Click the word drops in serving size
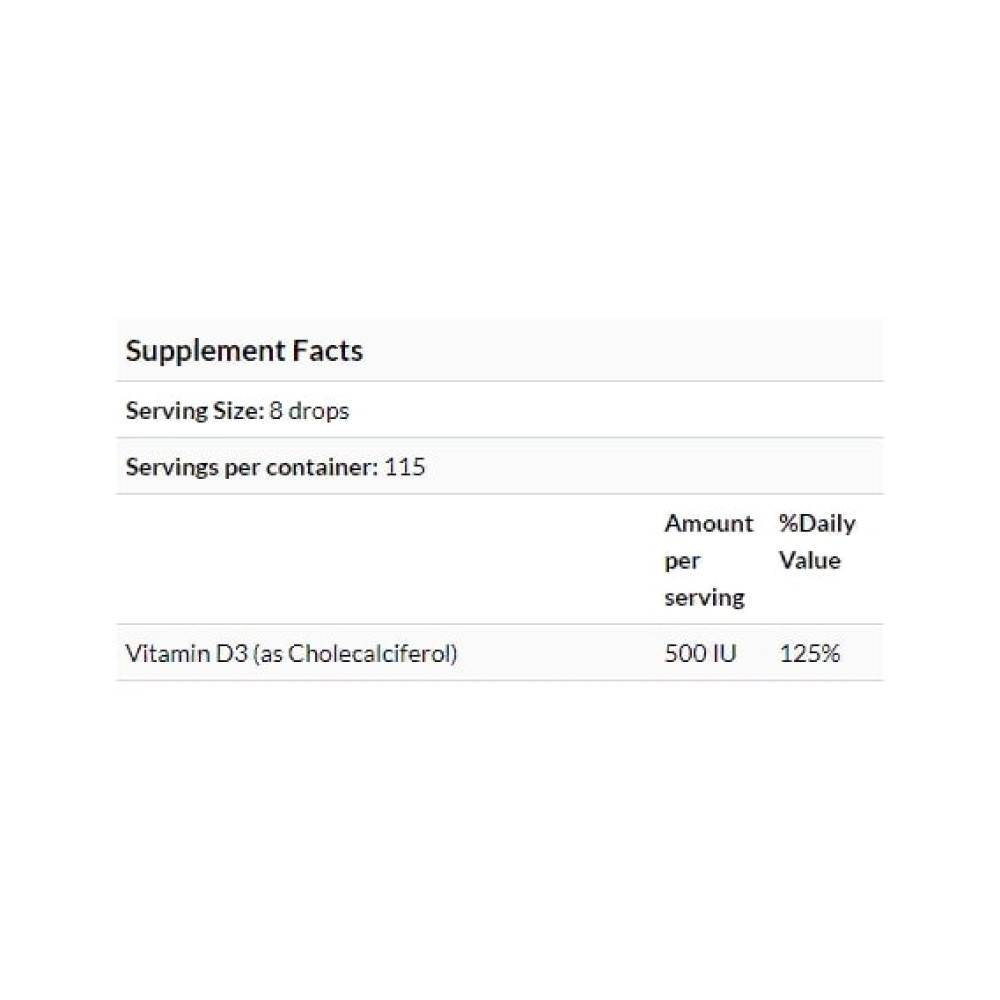The height and width of the screenshot is (1000, 1000). point(318,411)
